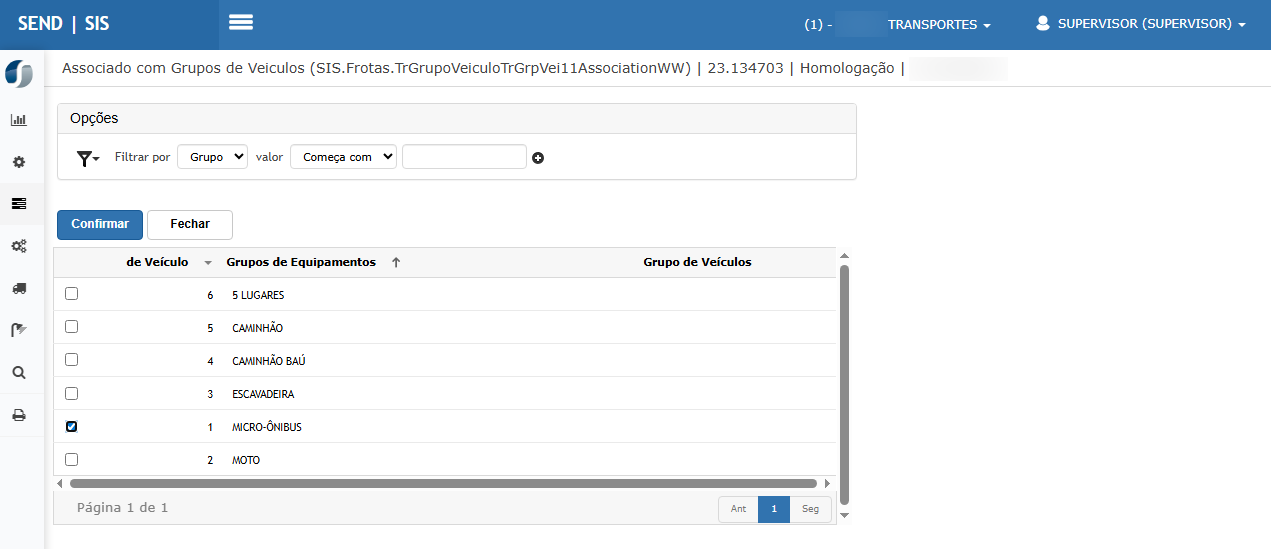The image size is (1271, 549).
Task: Click the filter value text input
Action: click(x=464, y=157)
